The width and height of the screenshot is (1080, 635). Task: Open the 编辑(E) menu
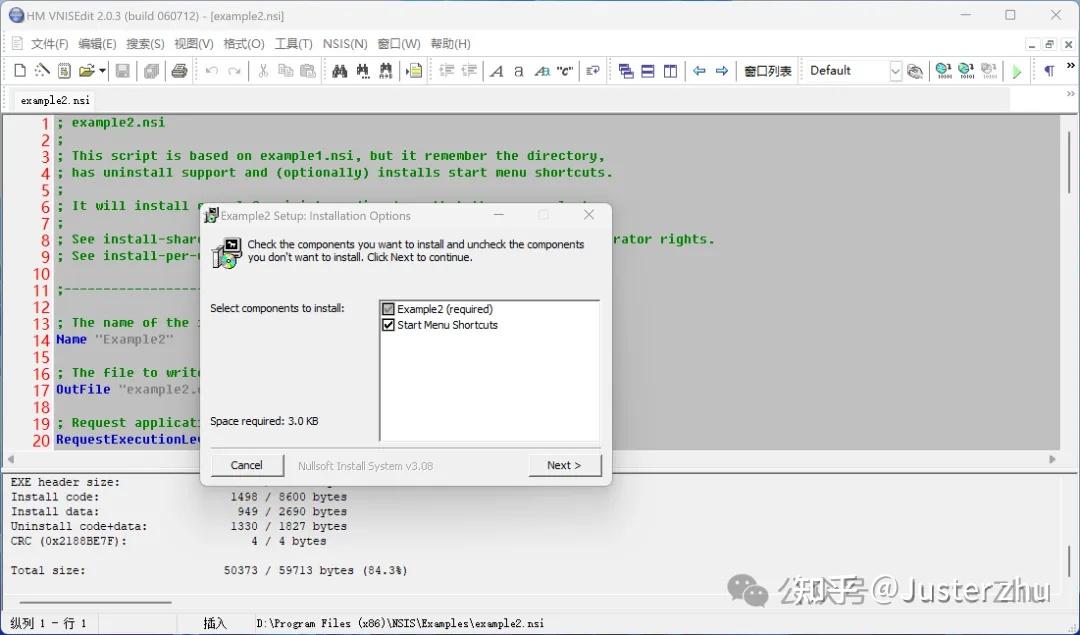[x=97, y=43]
